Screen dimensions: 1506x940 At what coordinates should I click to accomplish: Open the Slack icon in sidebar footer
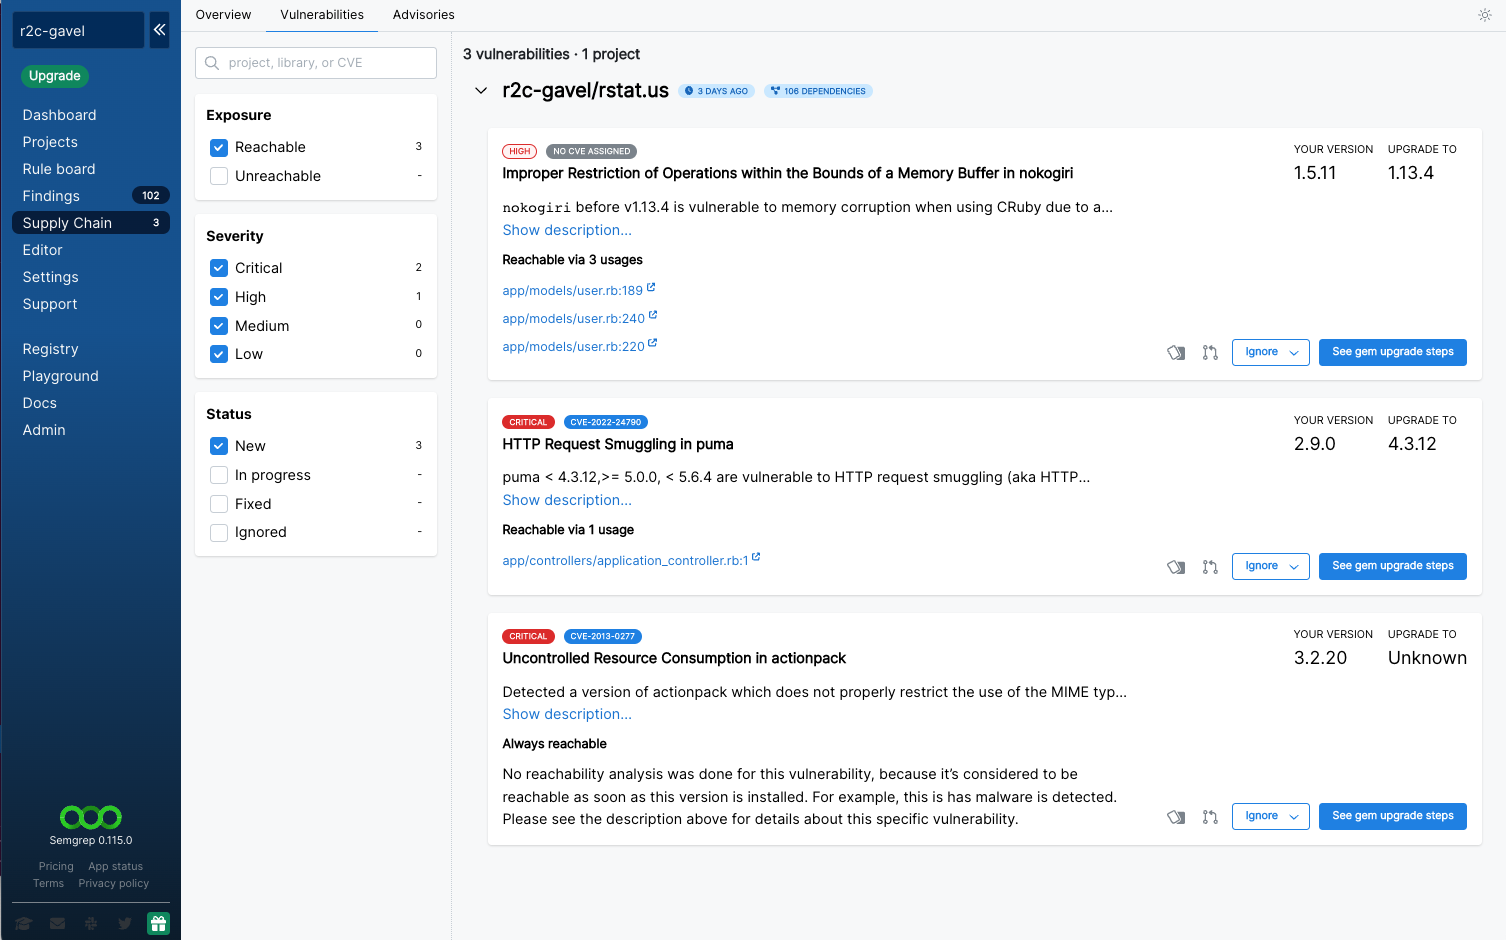[x=91, y=923]
